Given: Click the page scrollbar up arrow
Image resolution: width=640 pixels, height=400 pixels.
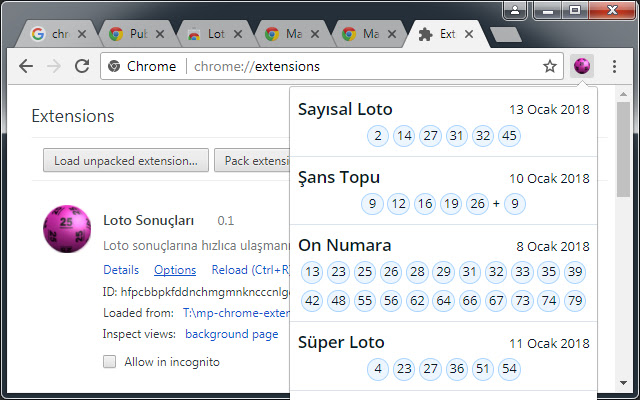Looking at the screenshot, I should [x=623, y=94].
